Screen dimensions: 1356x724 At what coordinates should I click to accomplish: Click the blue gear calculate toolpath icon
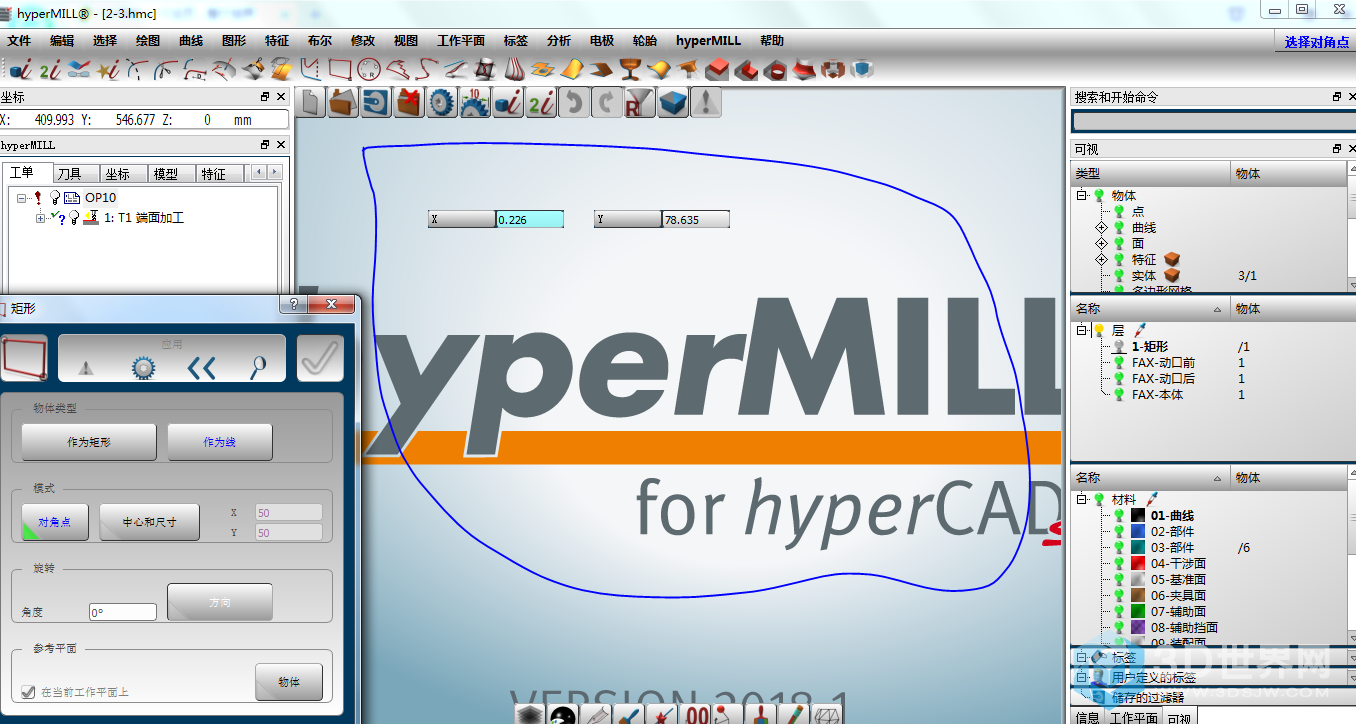point(442,102)
